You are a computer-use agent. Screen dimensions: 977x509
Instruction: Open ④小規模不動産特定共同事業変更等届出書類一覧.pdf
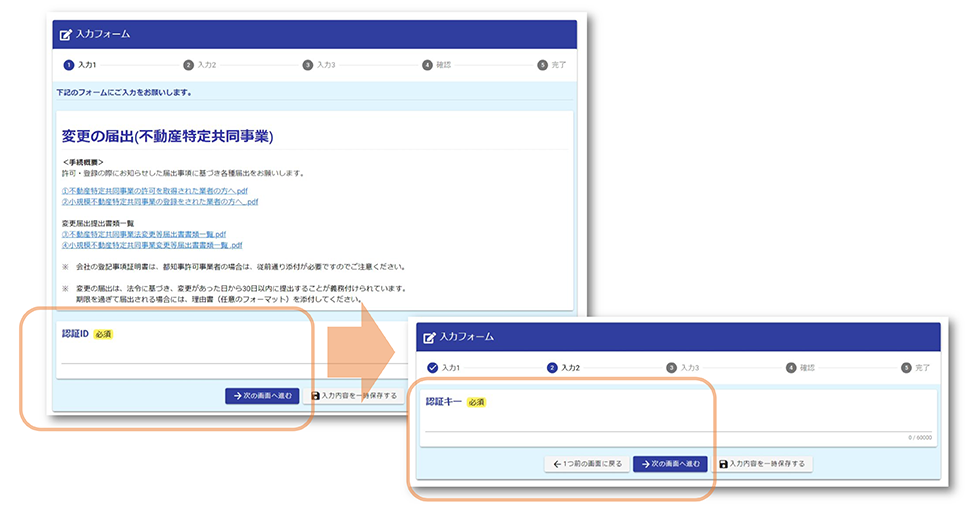[151, 245]
